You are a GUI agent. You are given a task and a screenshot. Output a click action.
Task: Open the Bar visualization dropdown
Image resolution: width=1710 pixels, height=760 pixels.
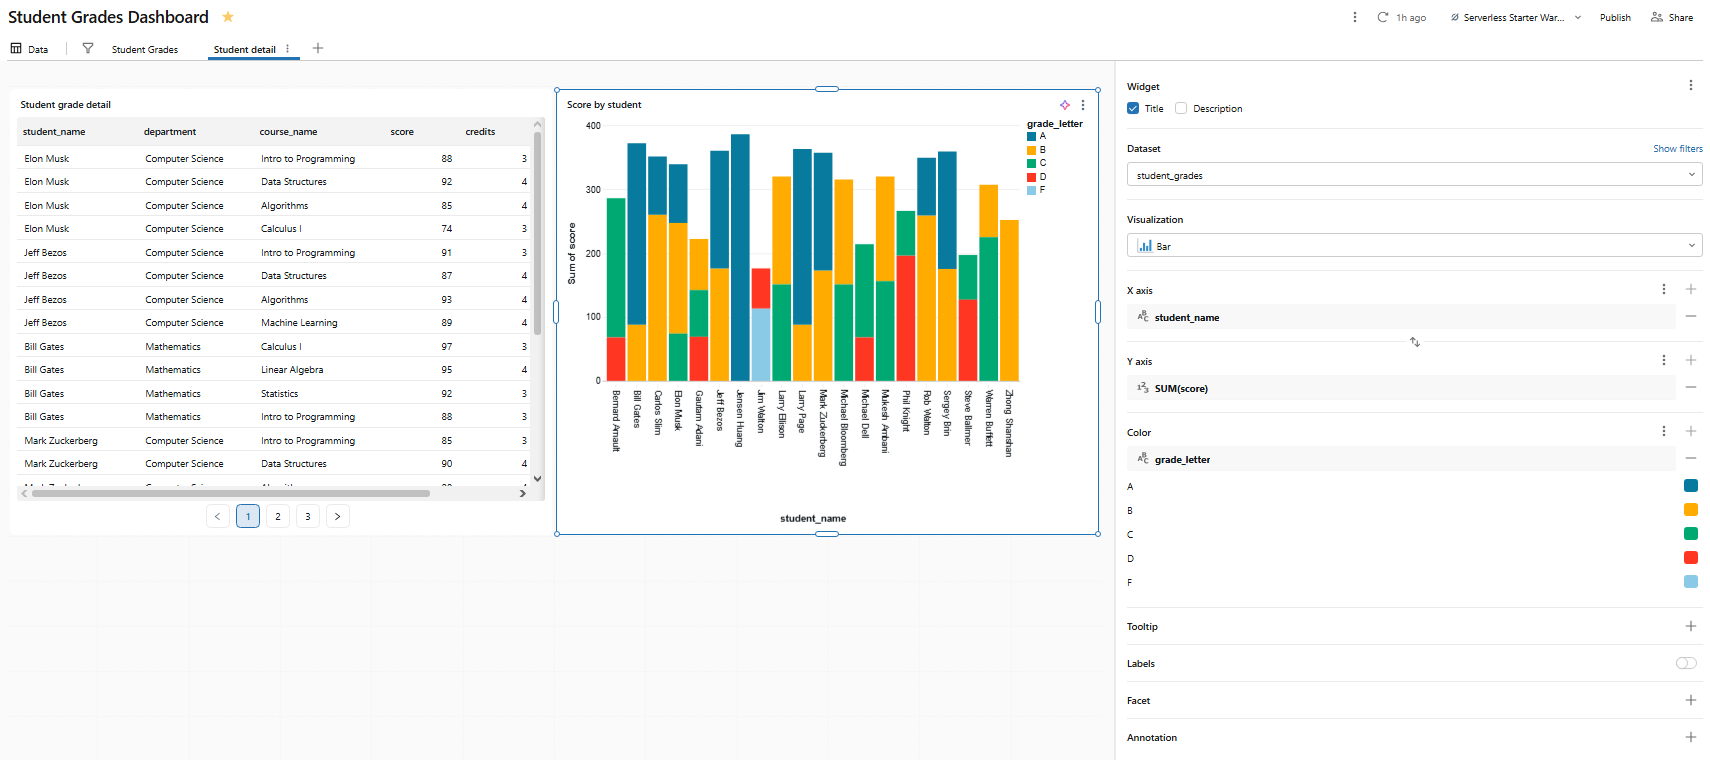pyautogui.click(x=1414, y=246)
